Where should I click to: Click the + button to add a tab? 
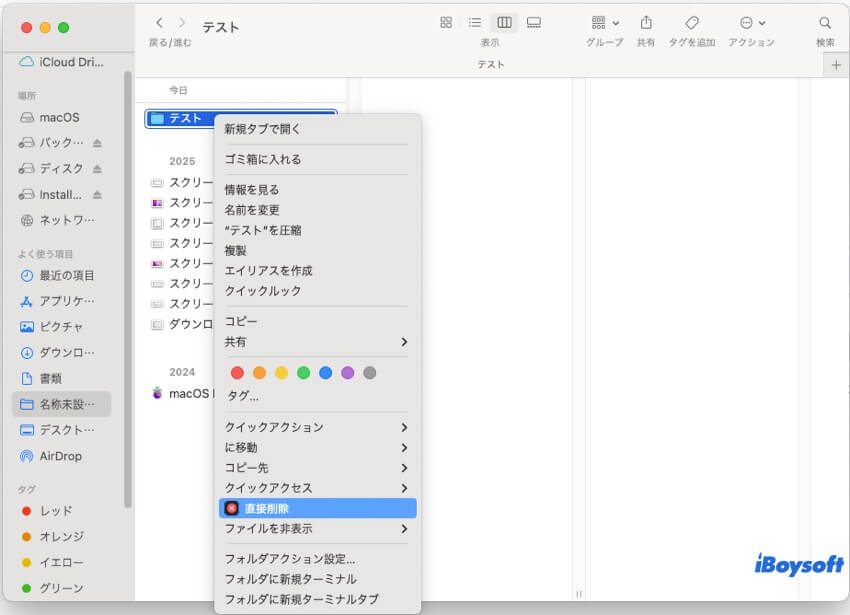(835, 65)
